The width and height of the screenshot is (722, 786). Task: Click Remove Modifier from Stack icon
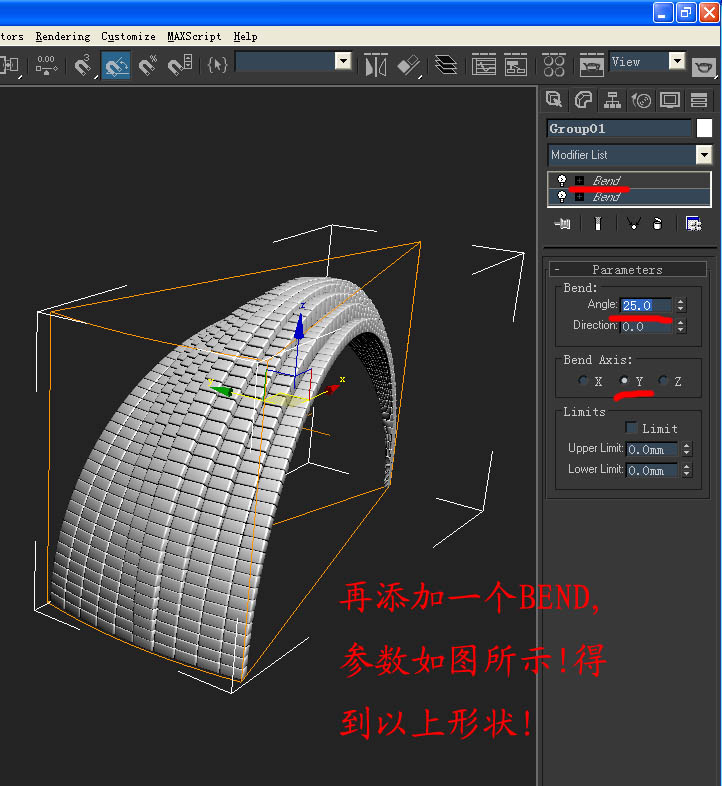[658, 224]
